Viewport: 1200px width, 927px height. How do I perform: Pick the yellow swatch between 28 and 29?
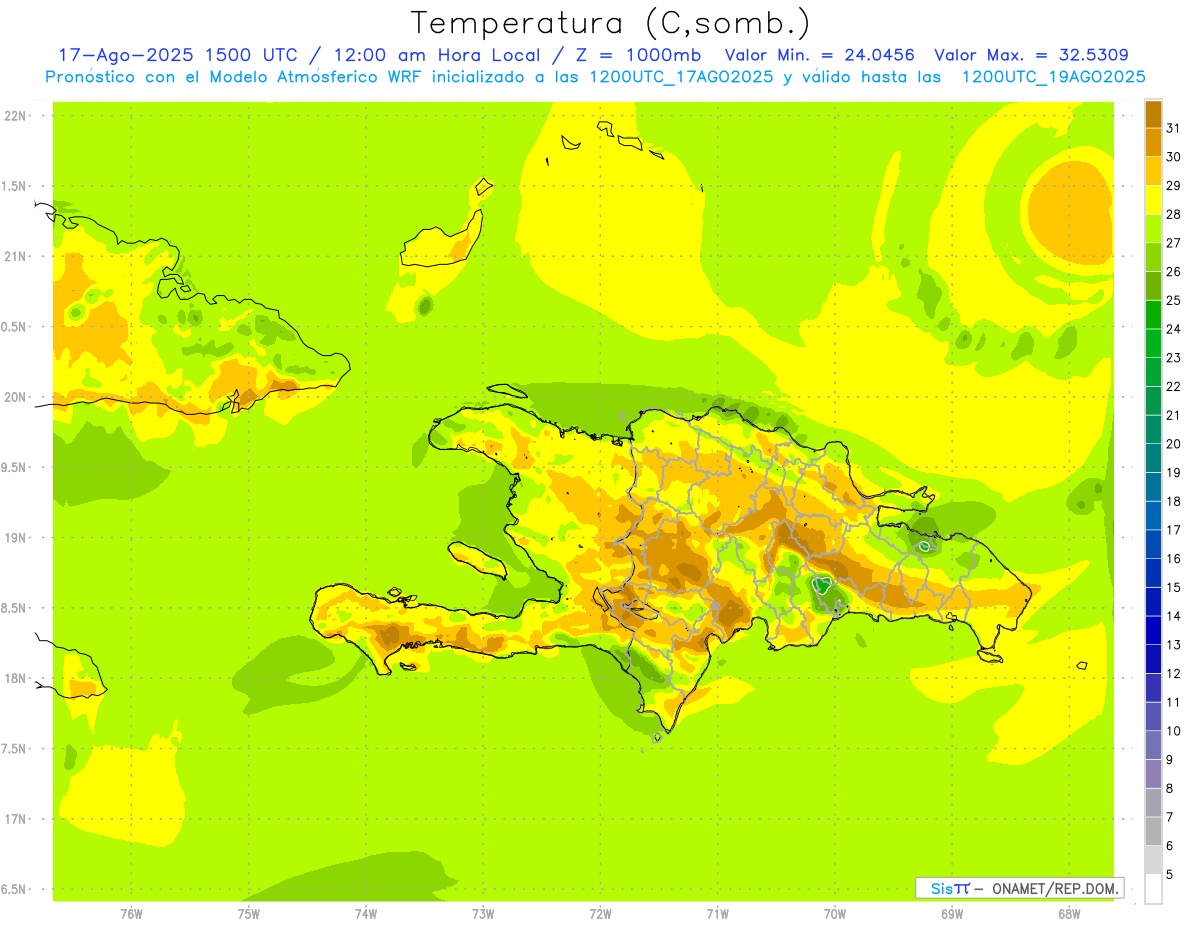point(1153,200)
